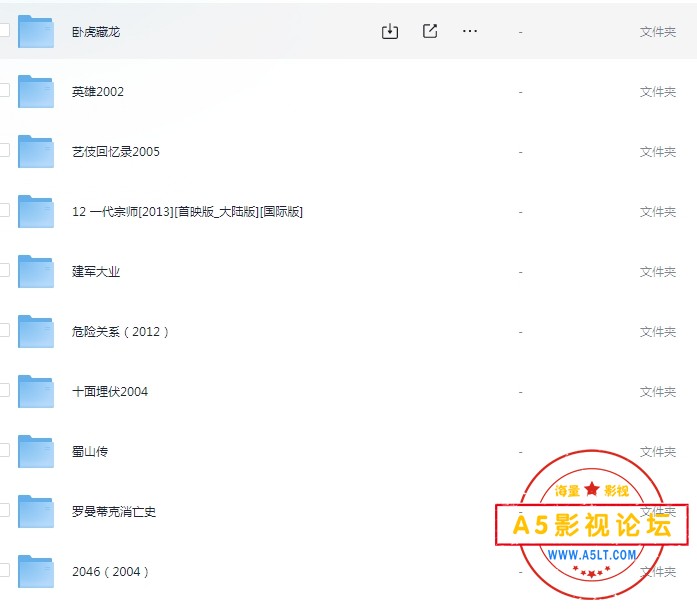Open more options for 卧虎藏龙 row

click(x=470, y=31)
